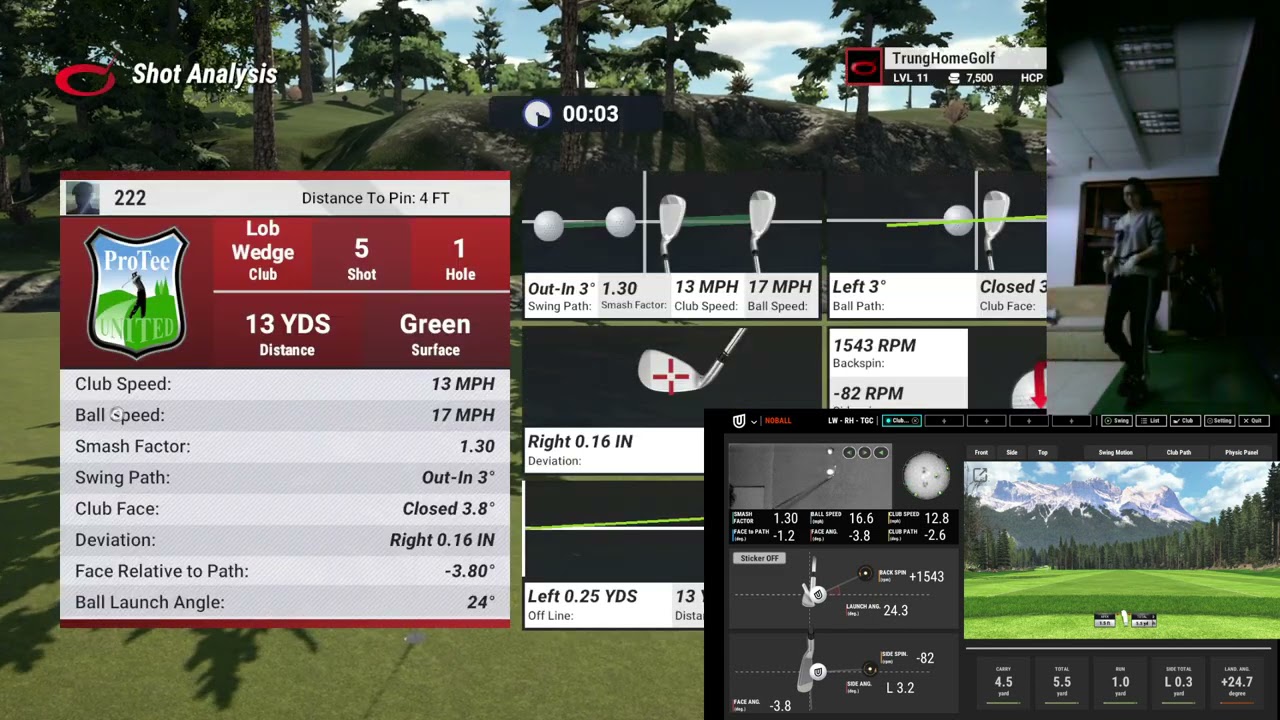Click the NOBALL status label
The width and height of the screenshot is (1280, 720).
778,421
